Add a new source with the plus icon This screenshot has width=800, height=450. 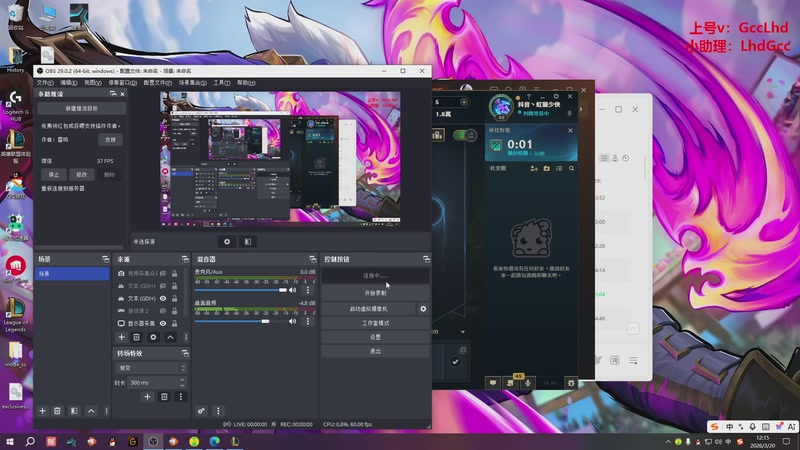point(121,337)
